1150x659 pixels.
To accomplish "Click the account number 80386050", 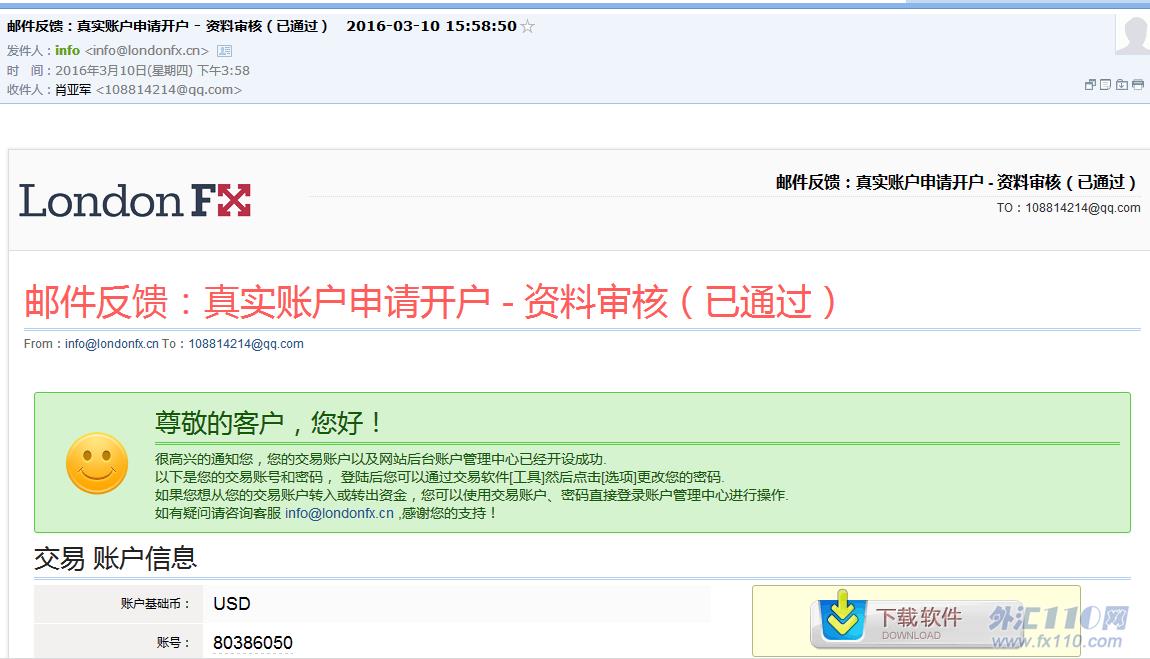I will tap(253, 643).
